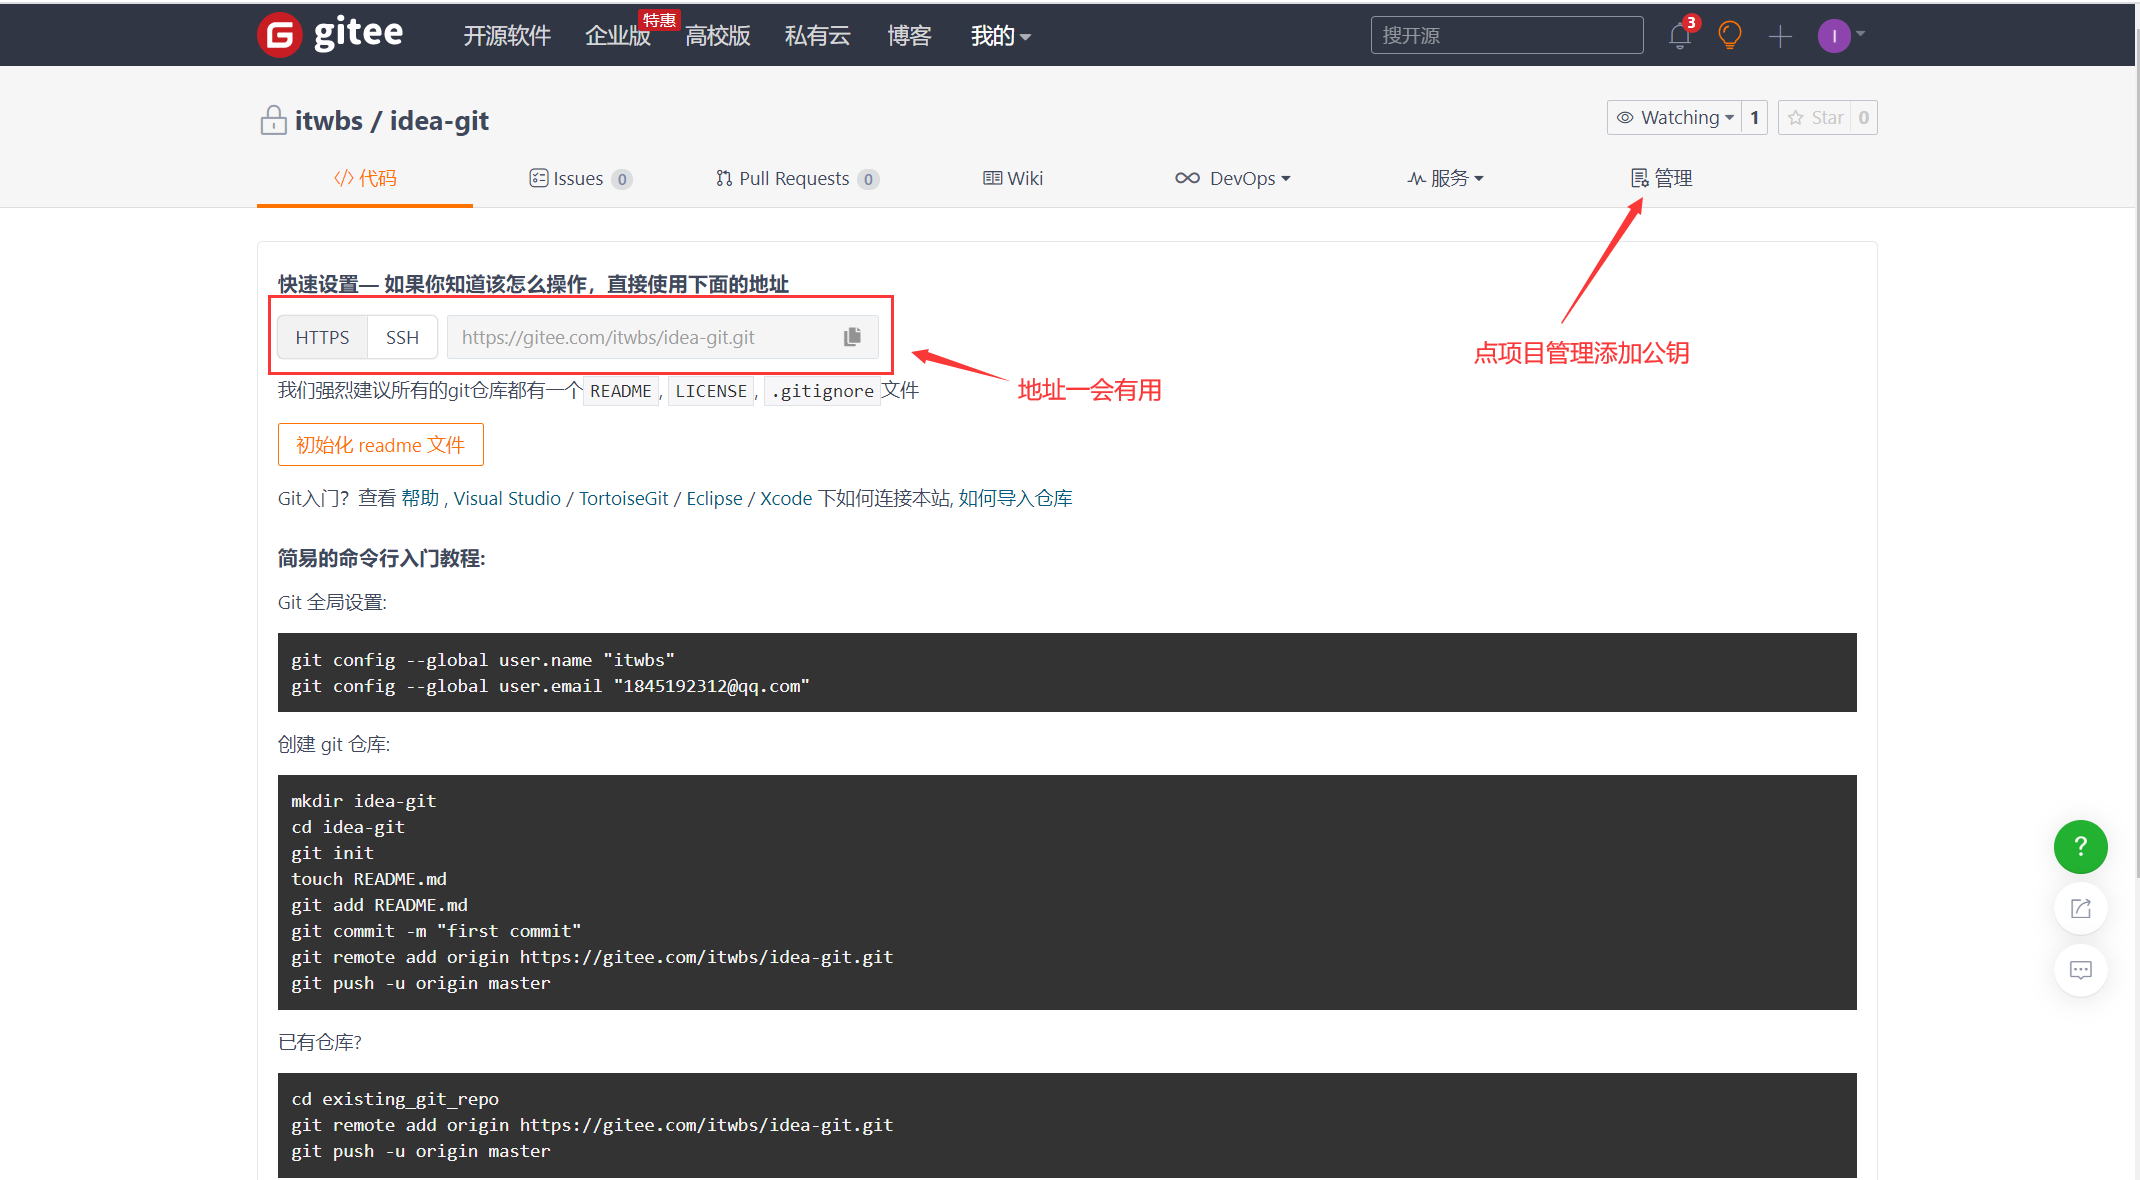Open the 如何导入仓库 link
The image size is (2140, 1180).
(x=1015, y=498)
